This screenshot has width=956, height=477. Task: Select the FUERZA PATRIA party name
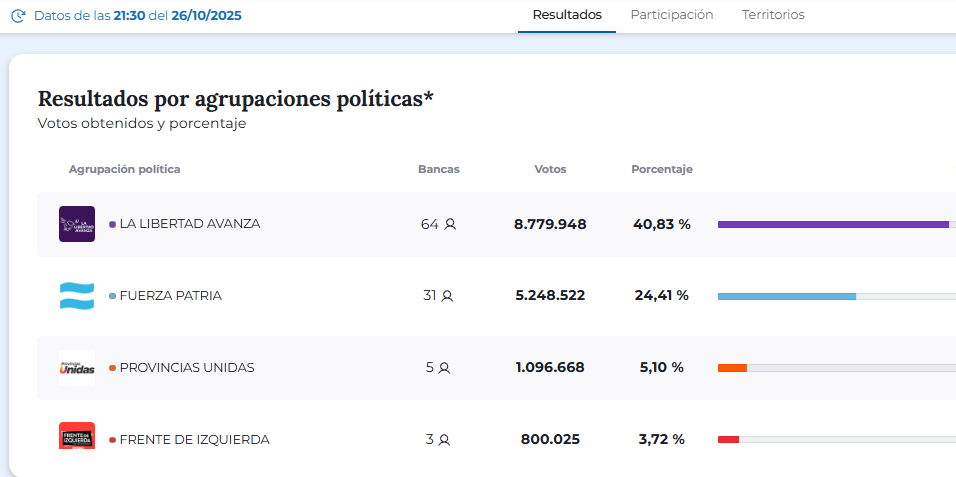[170, 296]
